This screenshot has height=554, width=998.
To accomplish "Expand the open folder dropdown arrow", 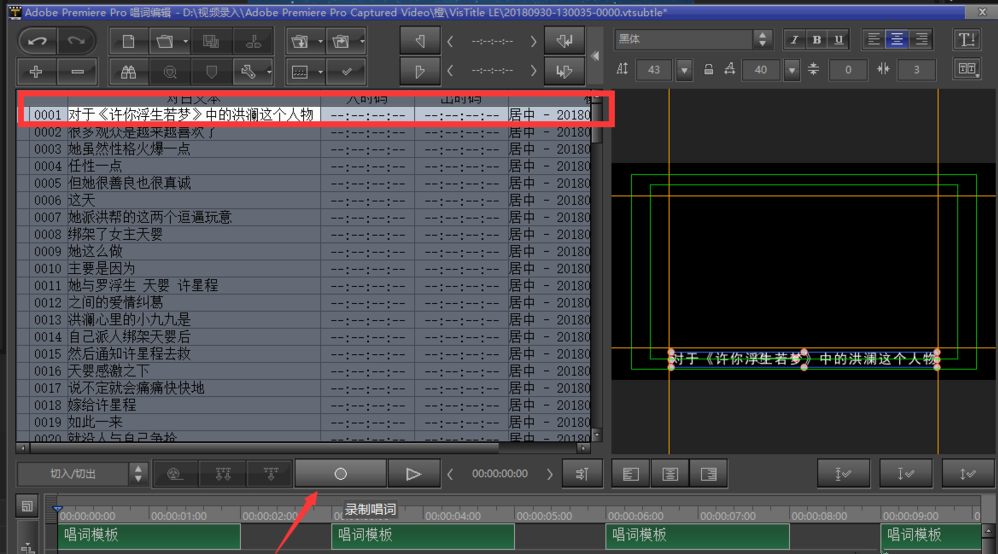I will [182, 42].
